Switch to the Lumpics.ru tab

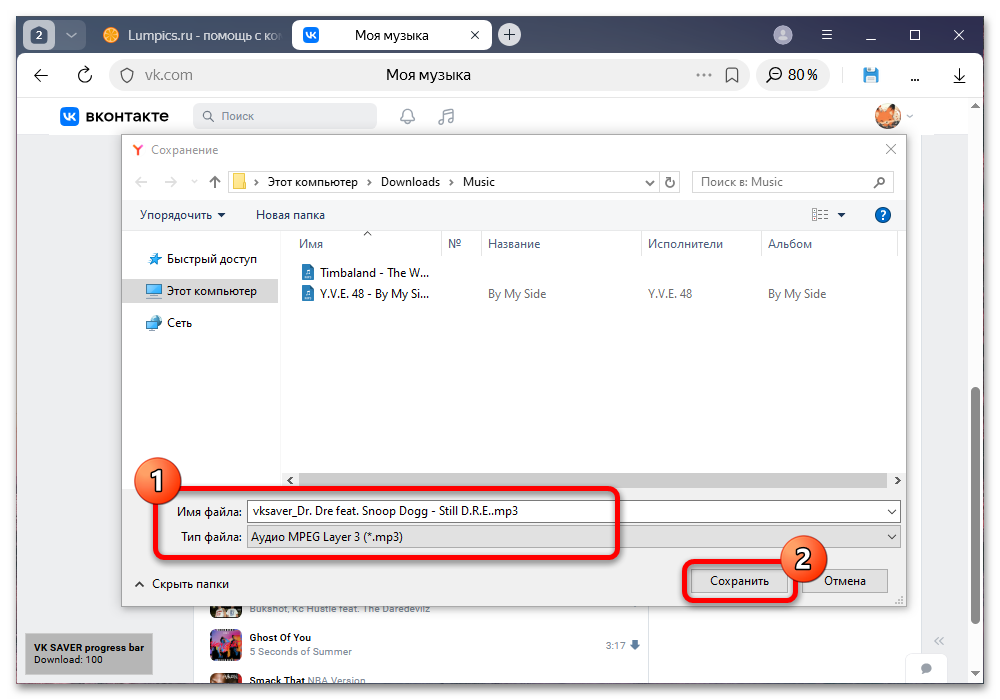(x=191, y=35)
